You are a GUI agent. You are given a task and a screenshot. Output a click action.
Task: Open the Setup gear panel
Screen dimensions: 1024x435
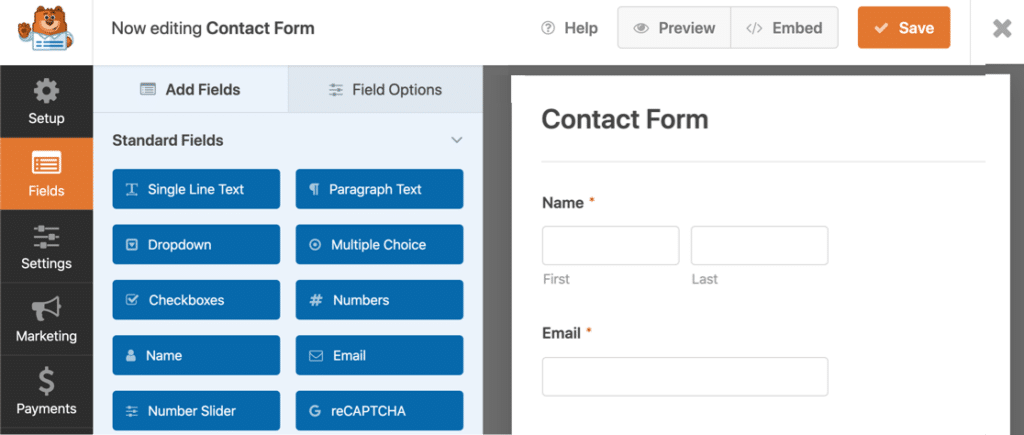(x=46, y=102)
